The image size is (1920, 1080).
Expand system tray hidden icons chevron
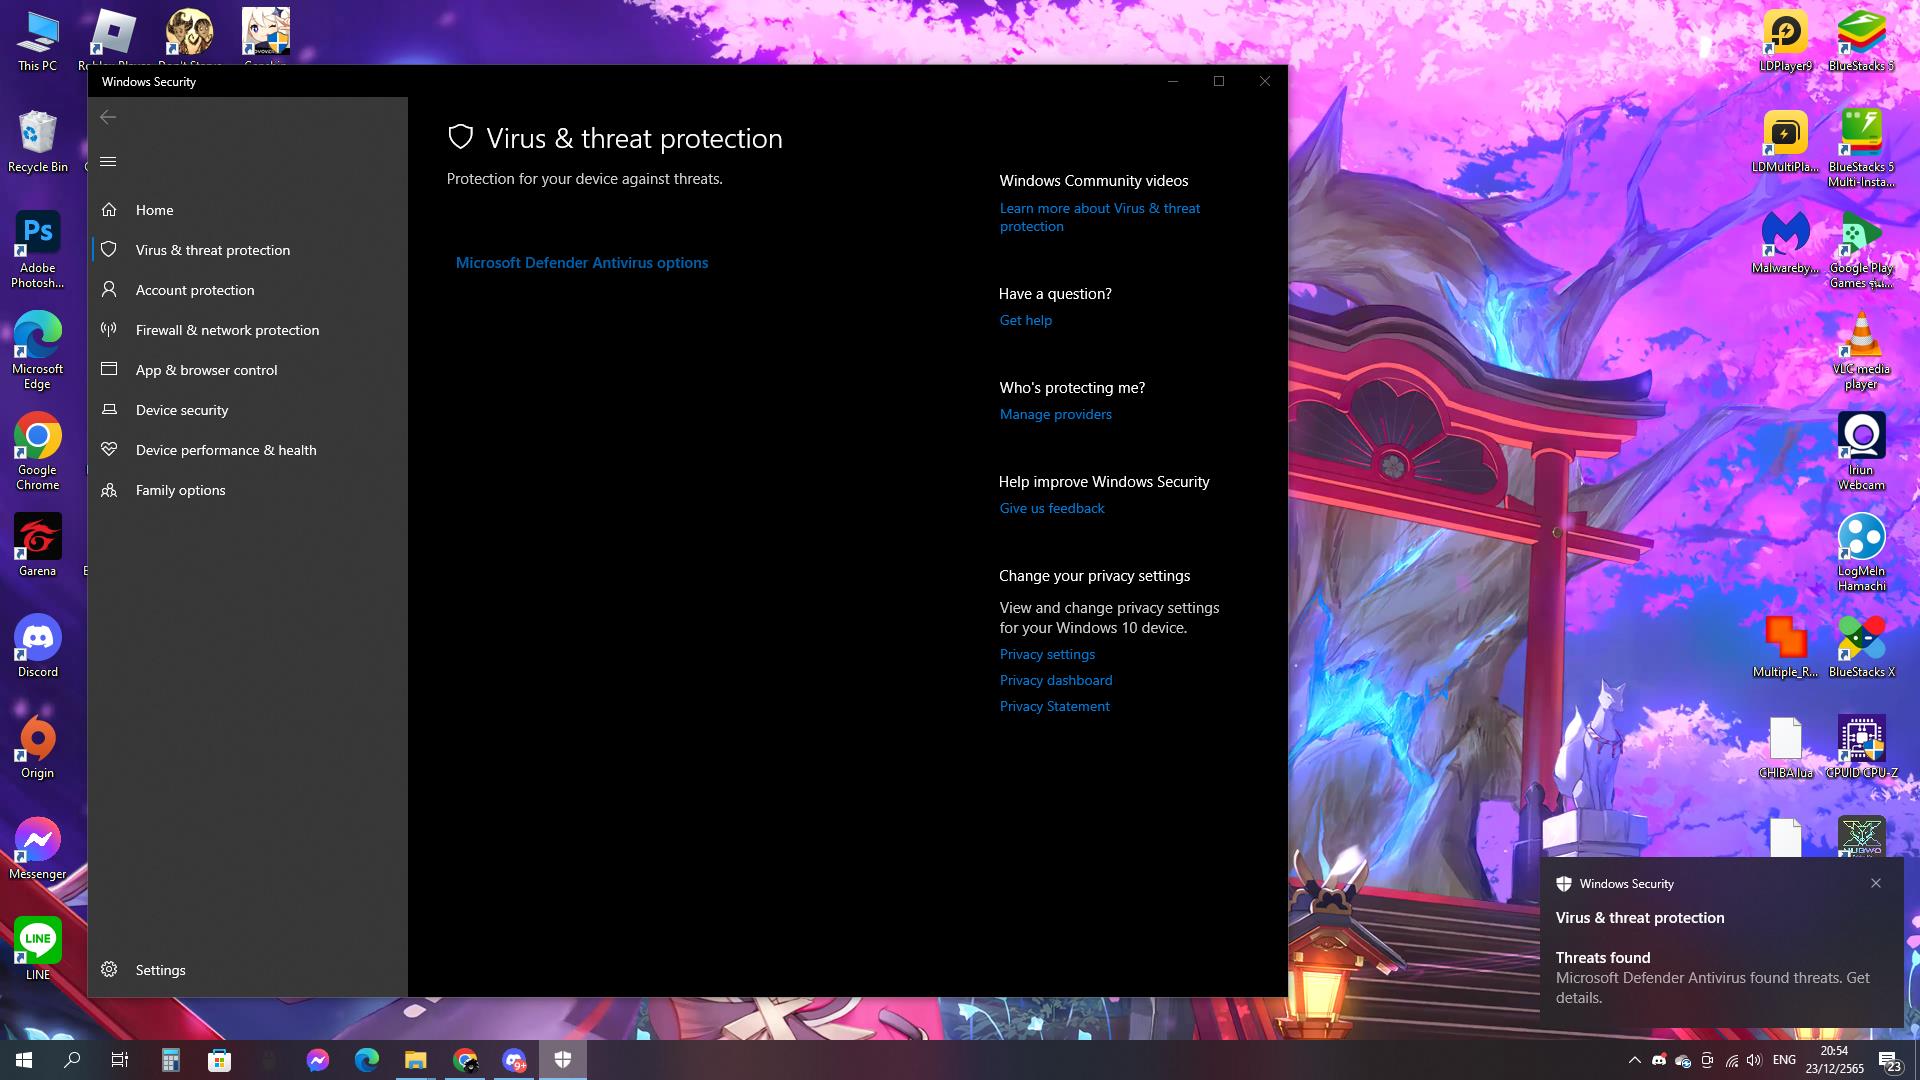[1634, 1060]
